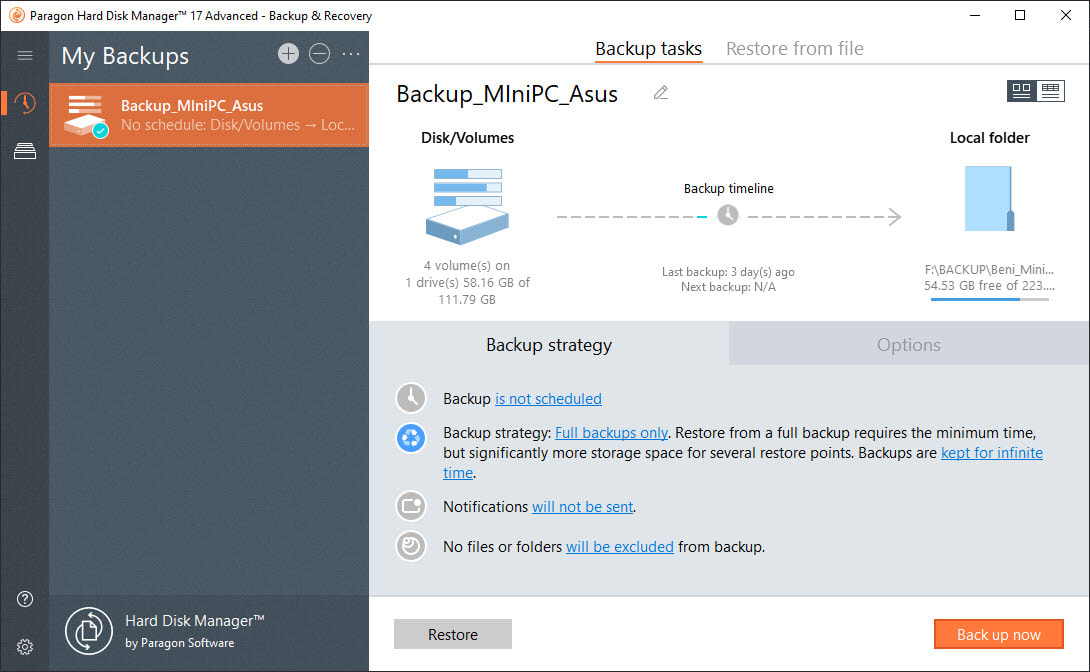Click the 'Full backups only' link

tap(612, 433)
